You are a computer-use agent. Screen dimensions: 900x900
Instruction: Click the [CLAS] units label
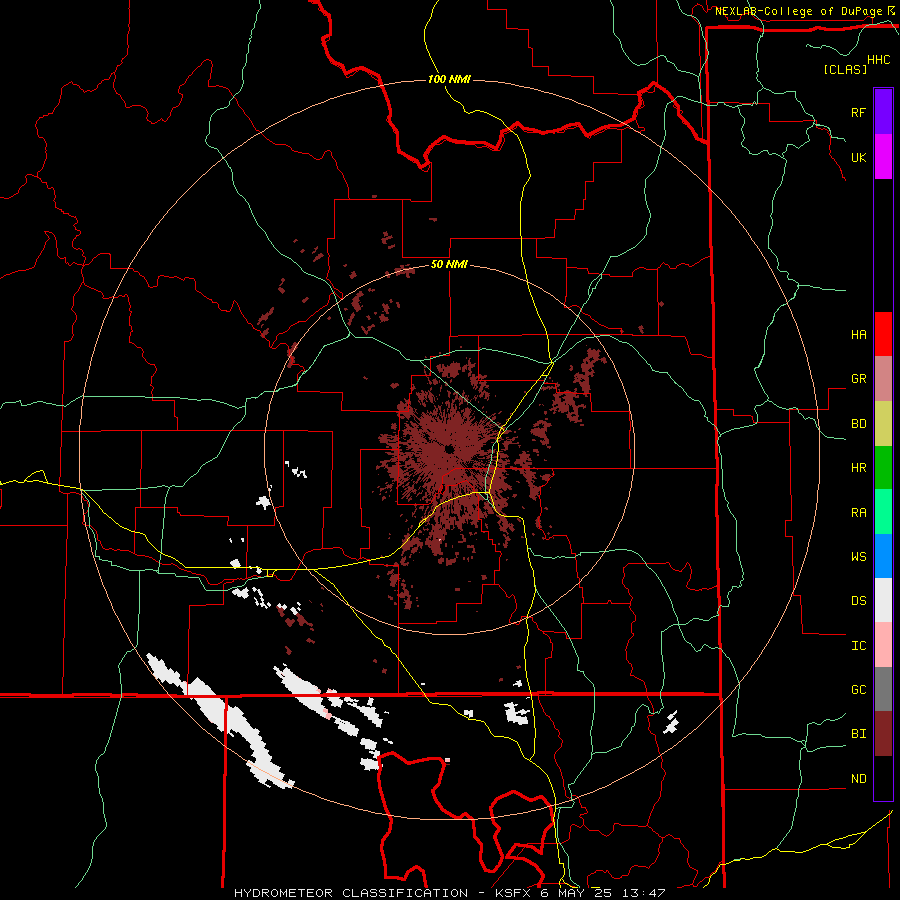[x=845, y=69]
